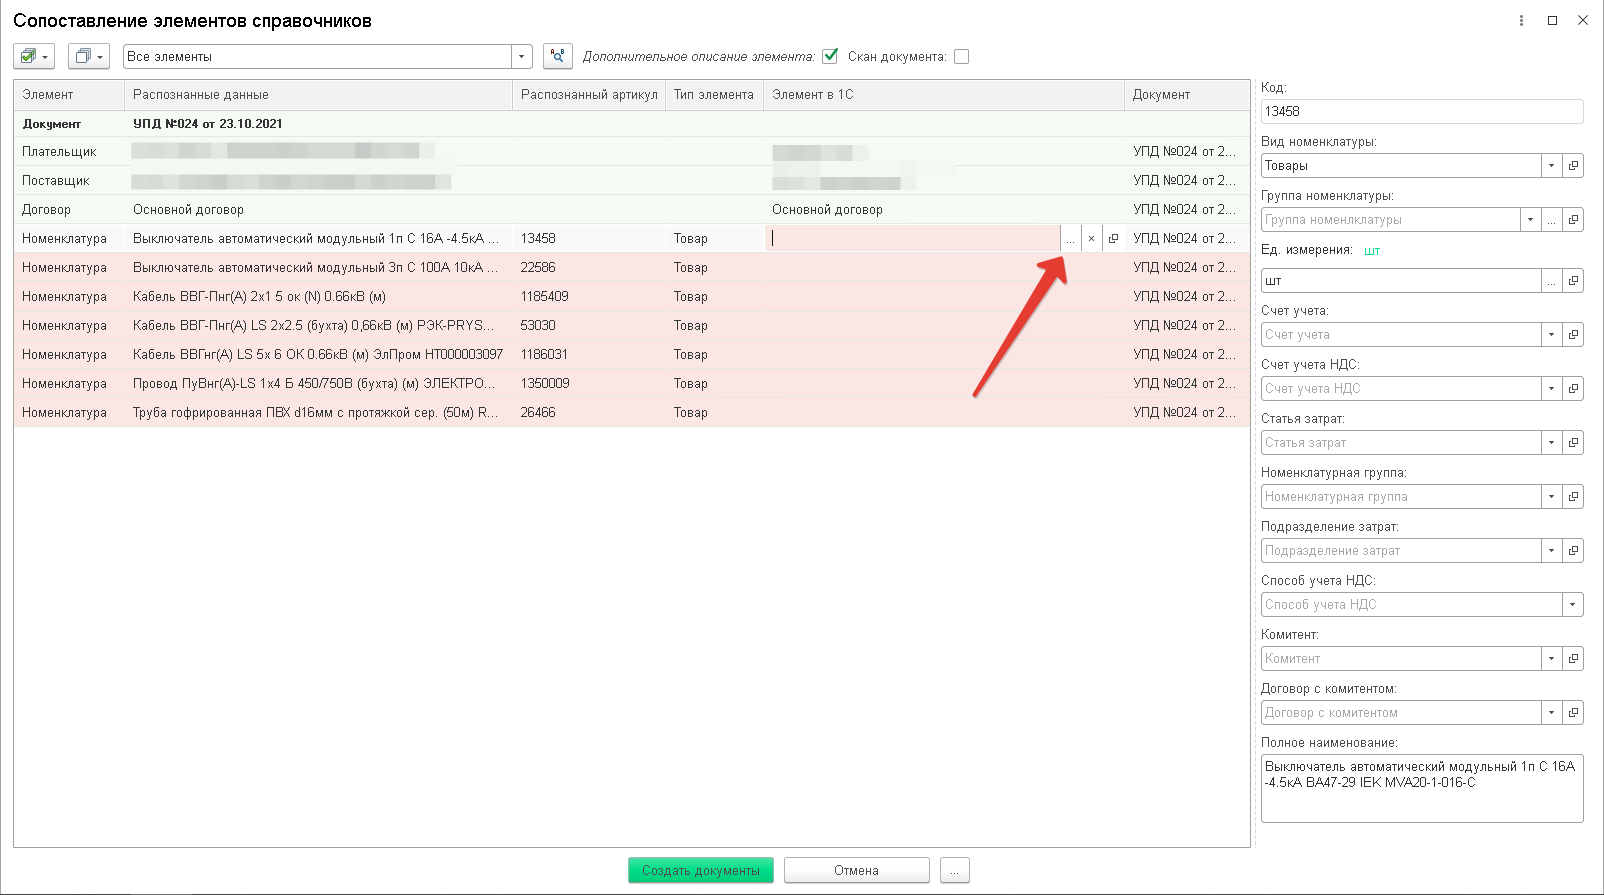Viewport: 1604px width, 895px height.
Task: Click the Тип элемента column header
Action: 714,95
